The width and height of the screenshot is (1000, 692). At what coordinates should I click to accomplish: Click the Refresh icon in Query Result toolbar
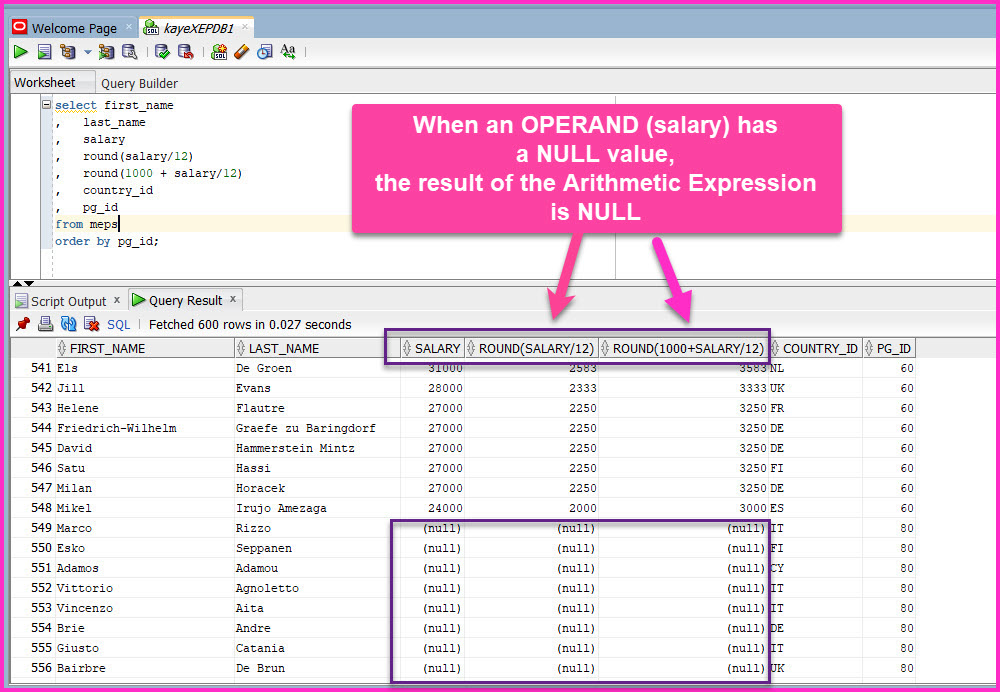click(68, 324)
